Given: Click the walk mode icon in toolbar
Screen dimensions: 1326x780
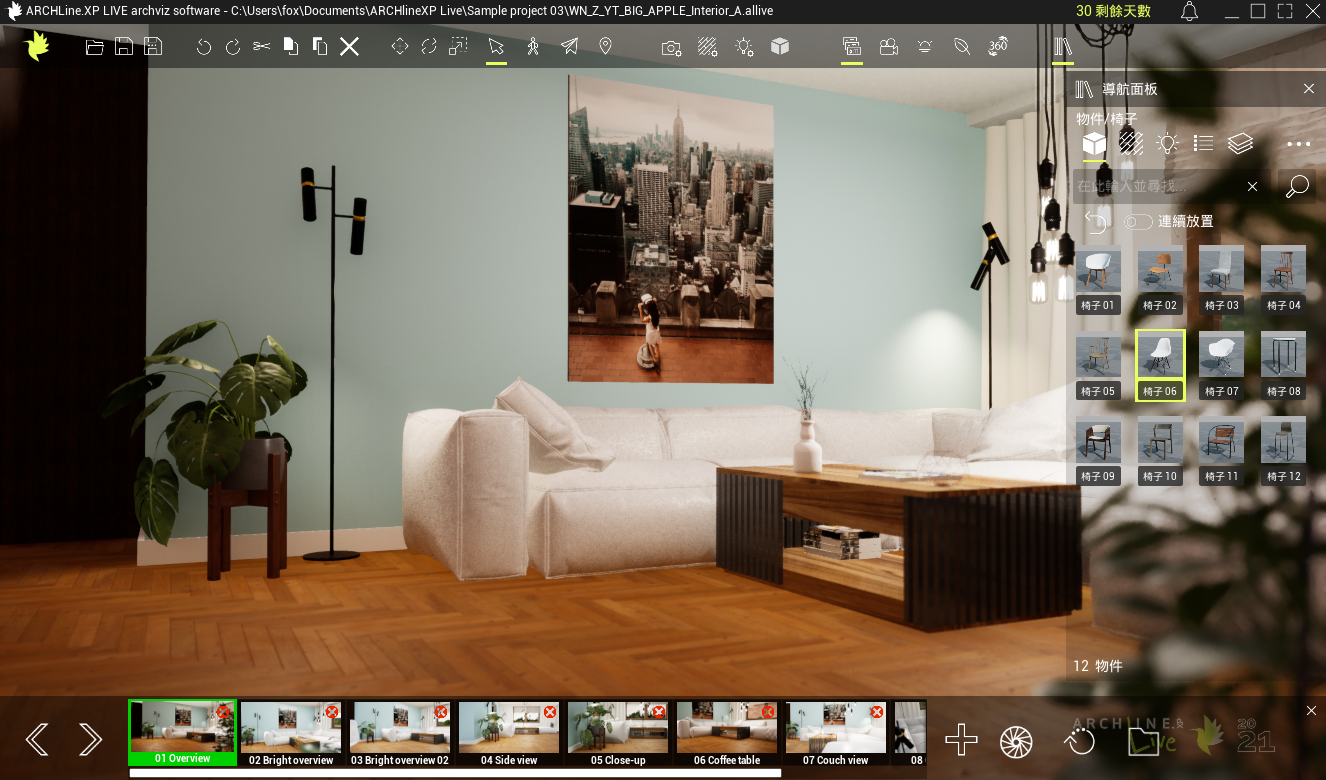Looking at the screenshot, I should point(533,47).
